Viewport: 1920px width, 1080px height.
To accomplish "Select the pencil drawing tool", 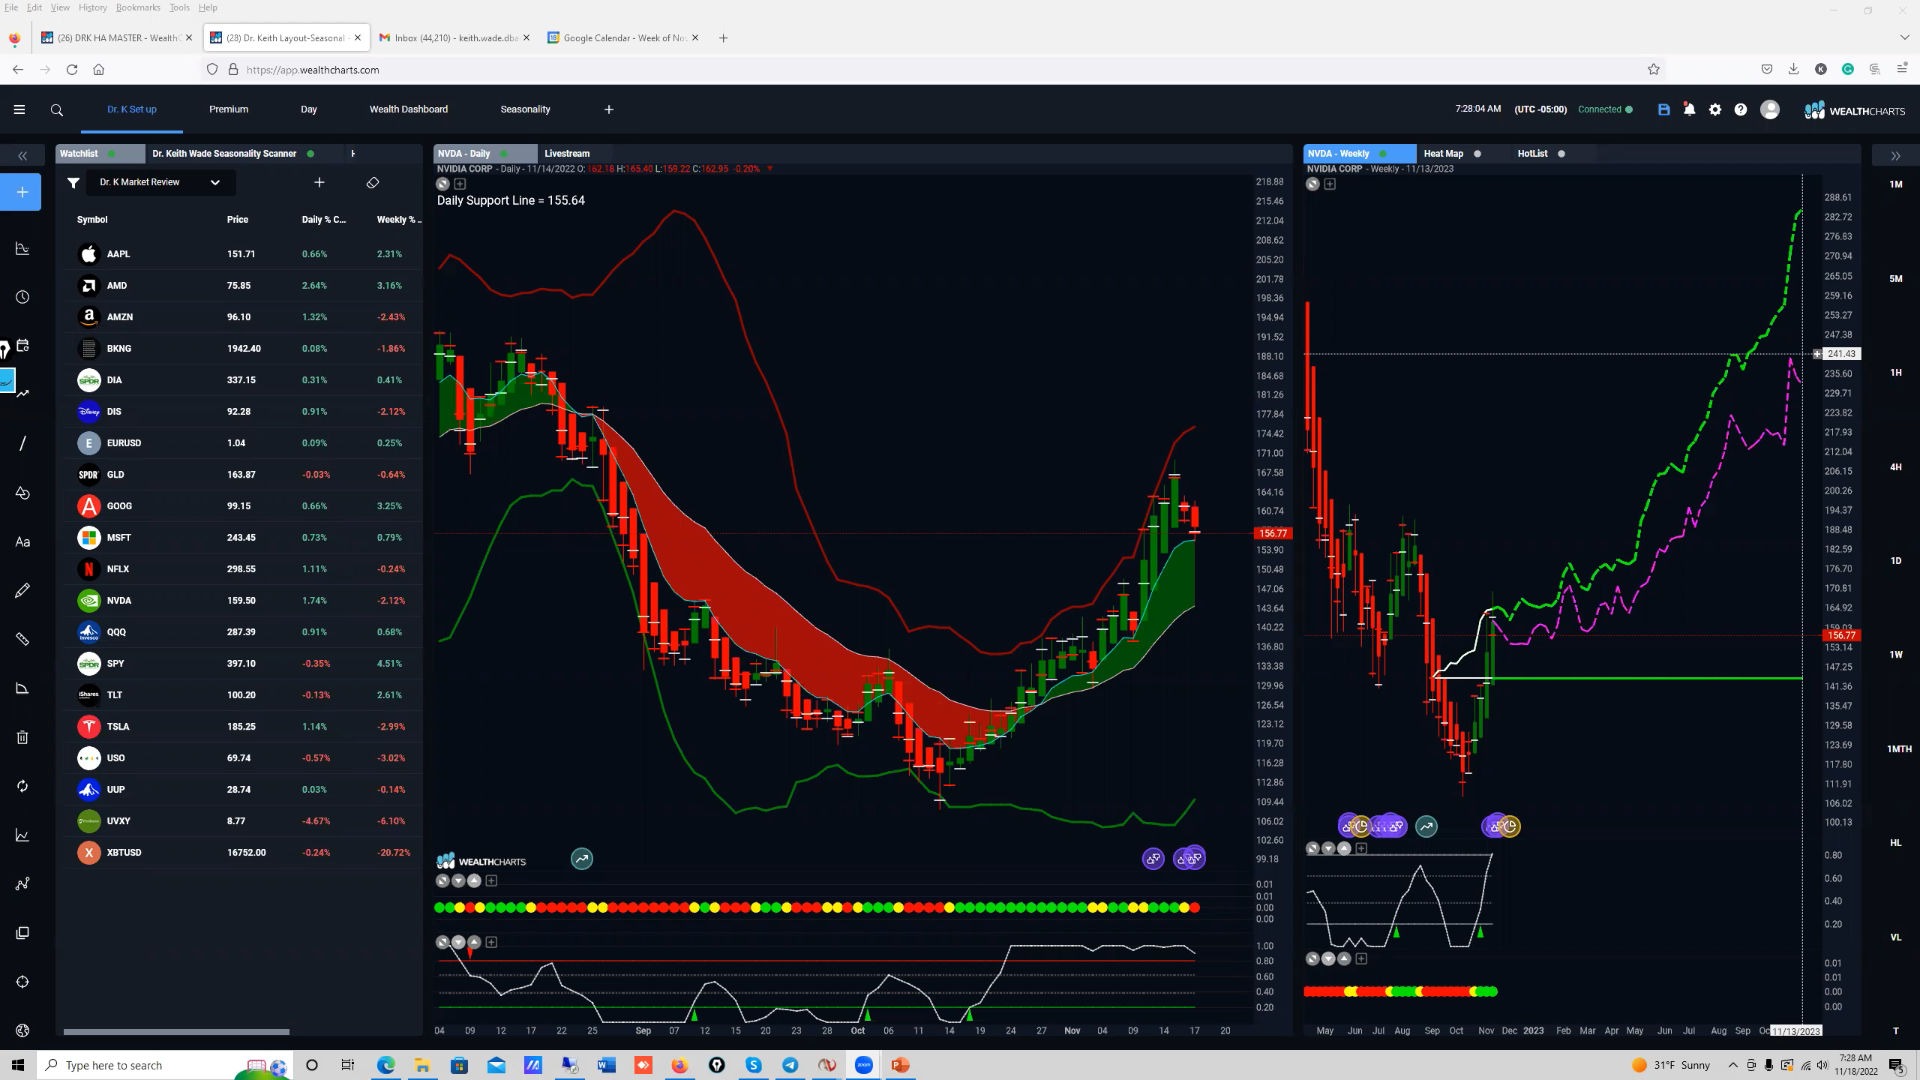I will (22, 591).
